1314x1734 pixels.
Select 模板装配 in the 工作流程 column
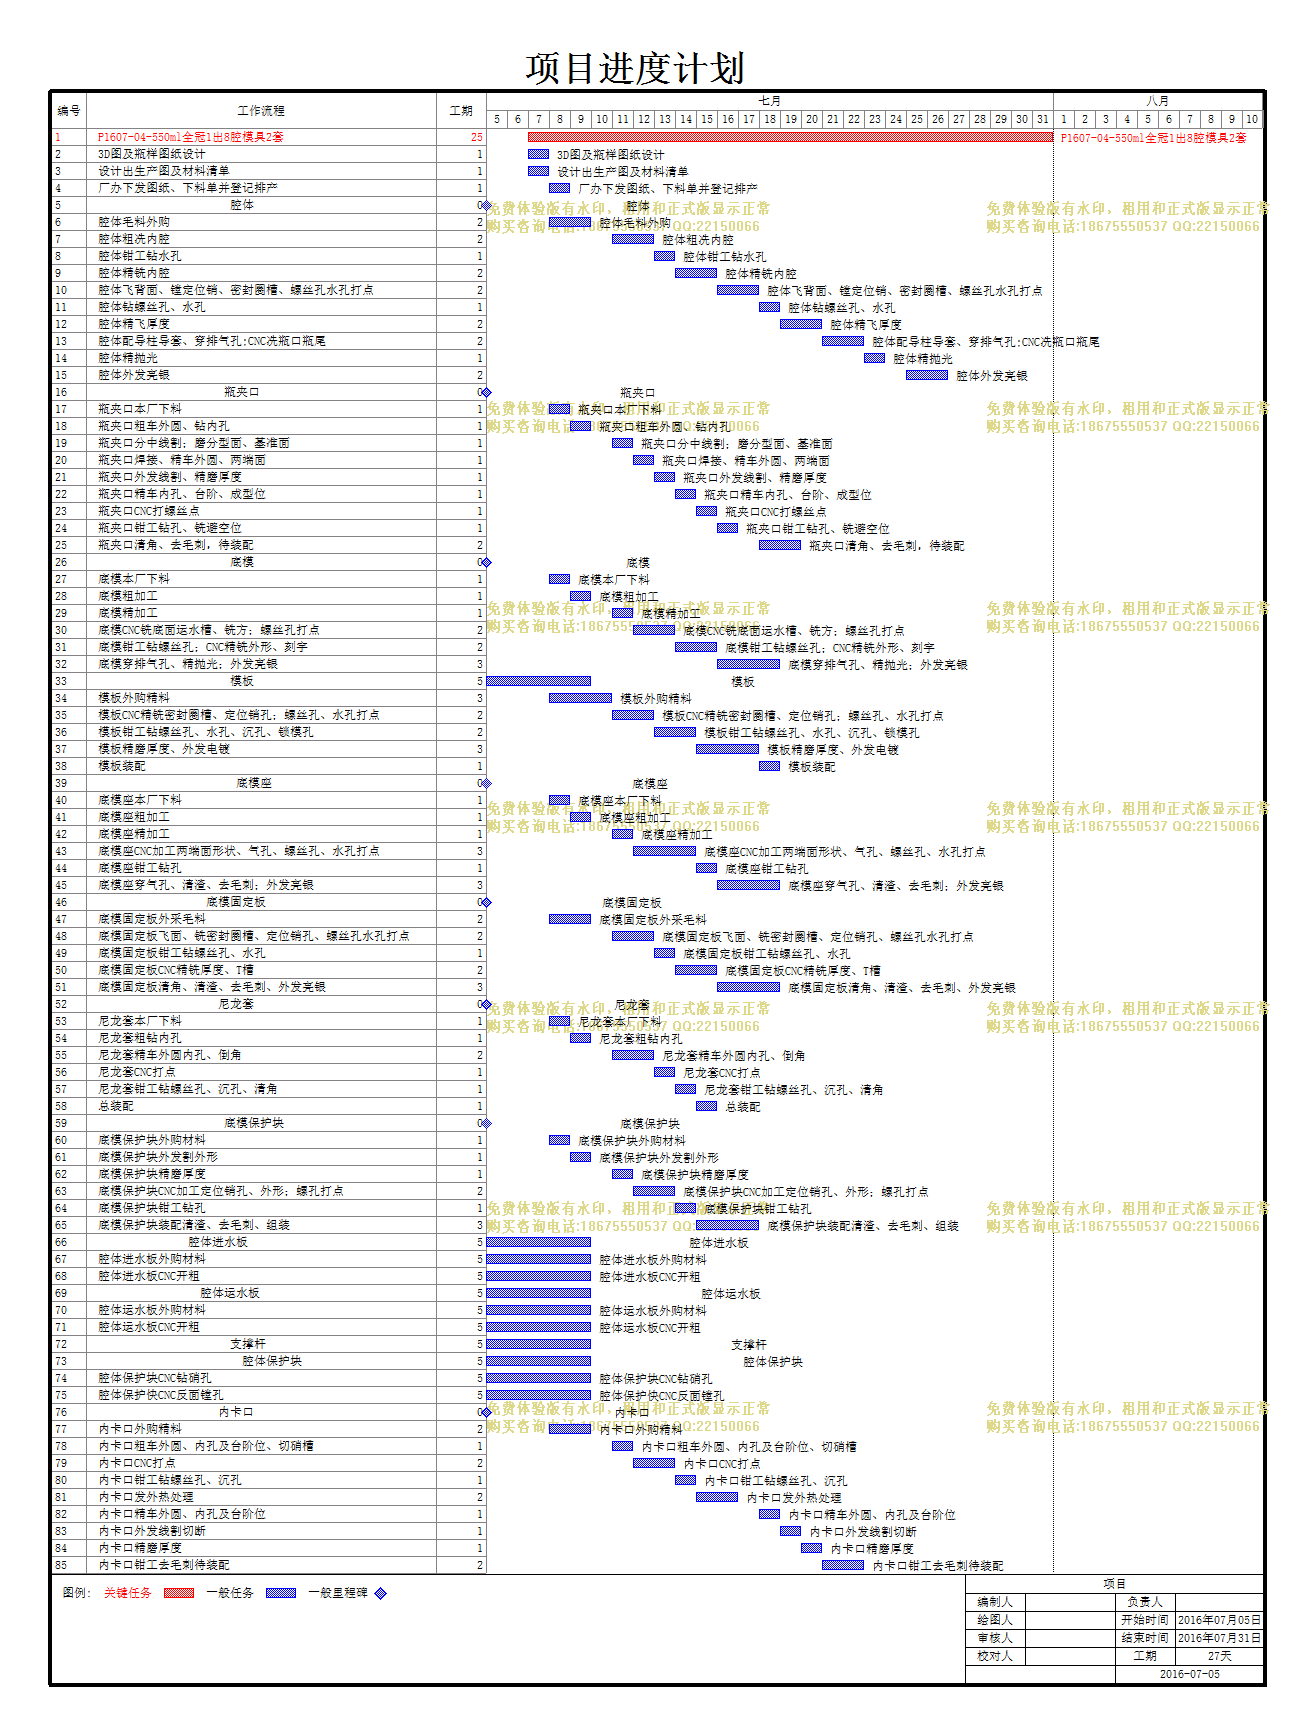click(122, 766)
